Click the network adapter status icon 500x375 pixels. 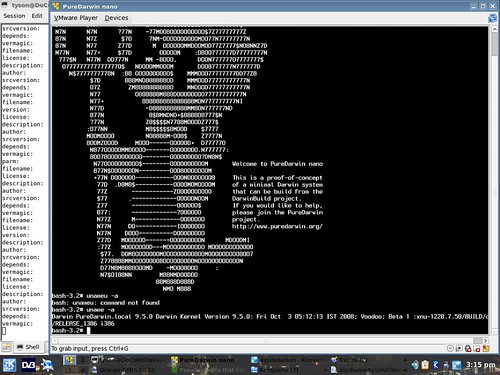point(459,349)
